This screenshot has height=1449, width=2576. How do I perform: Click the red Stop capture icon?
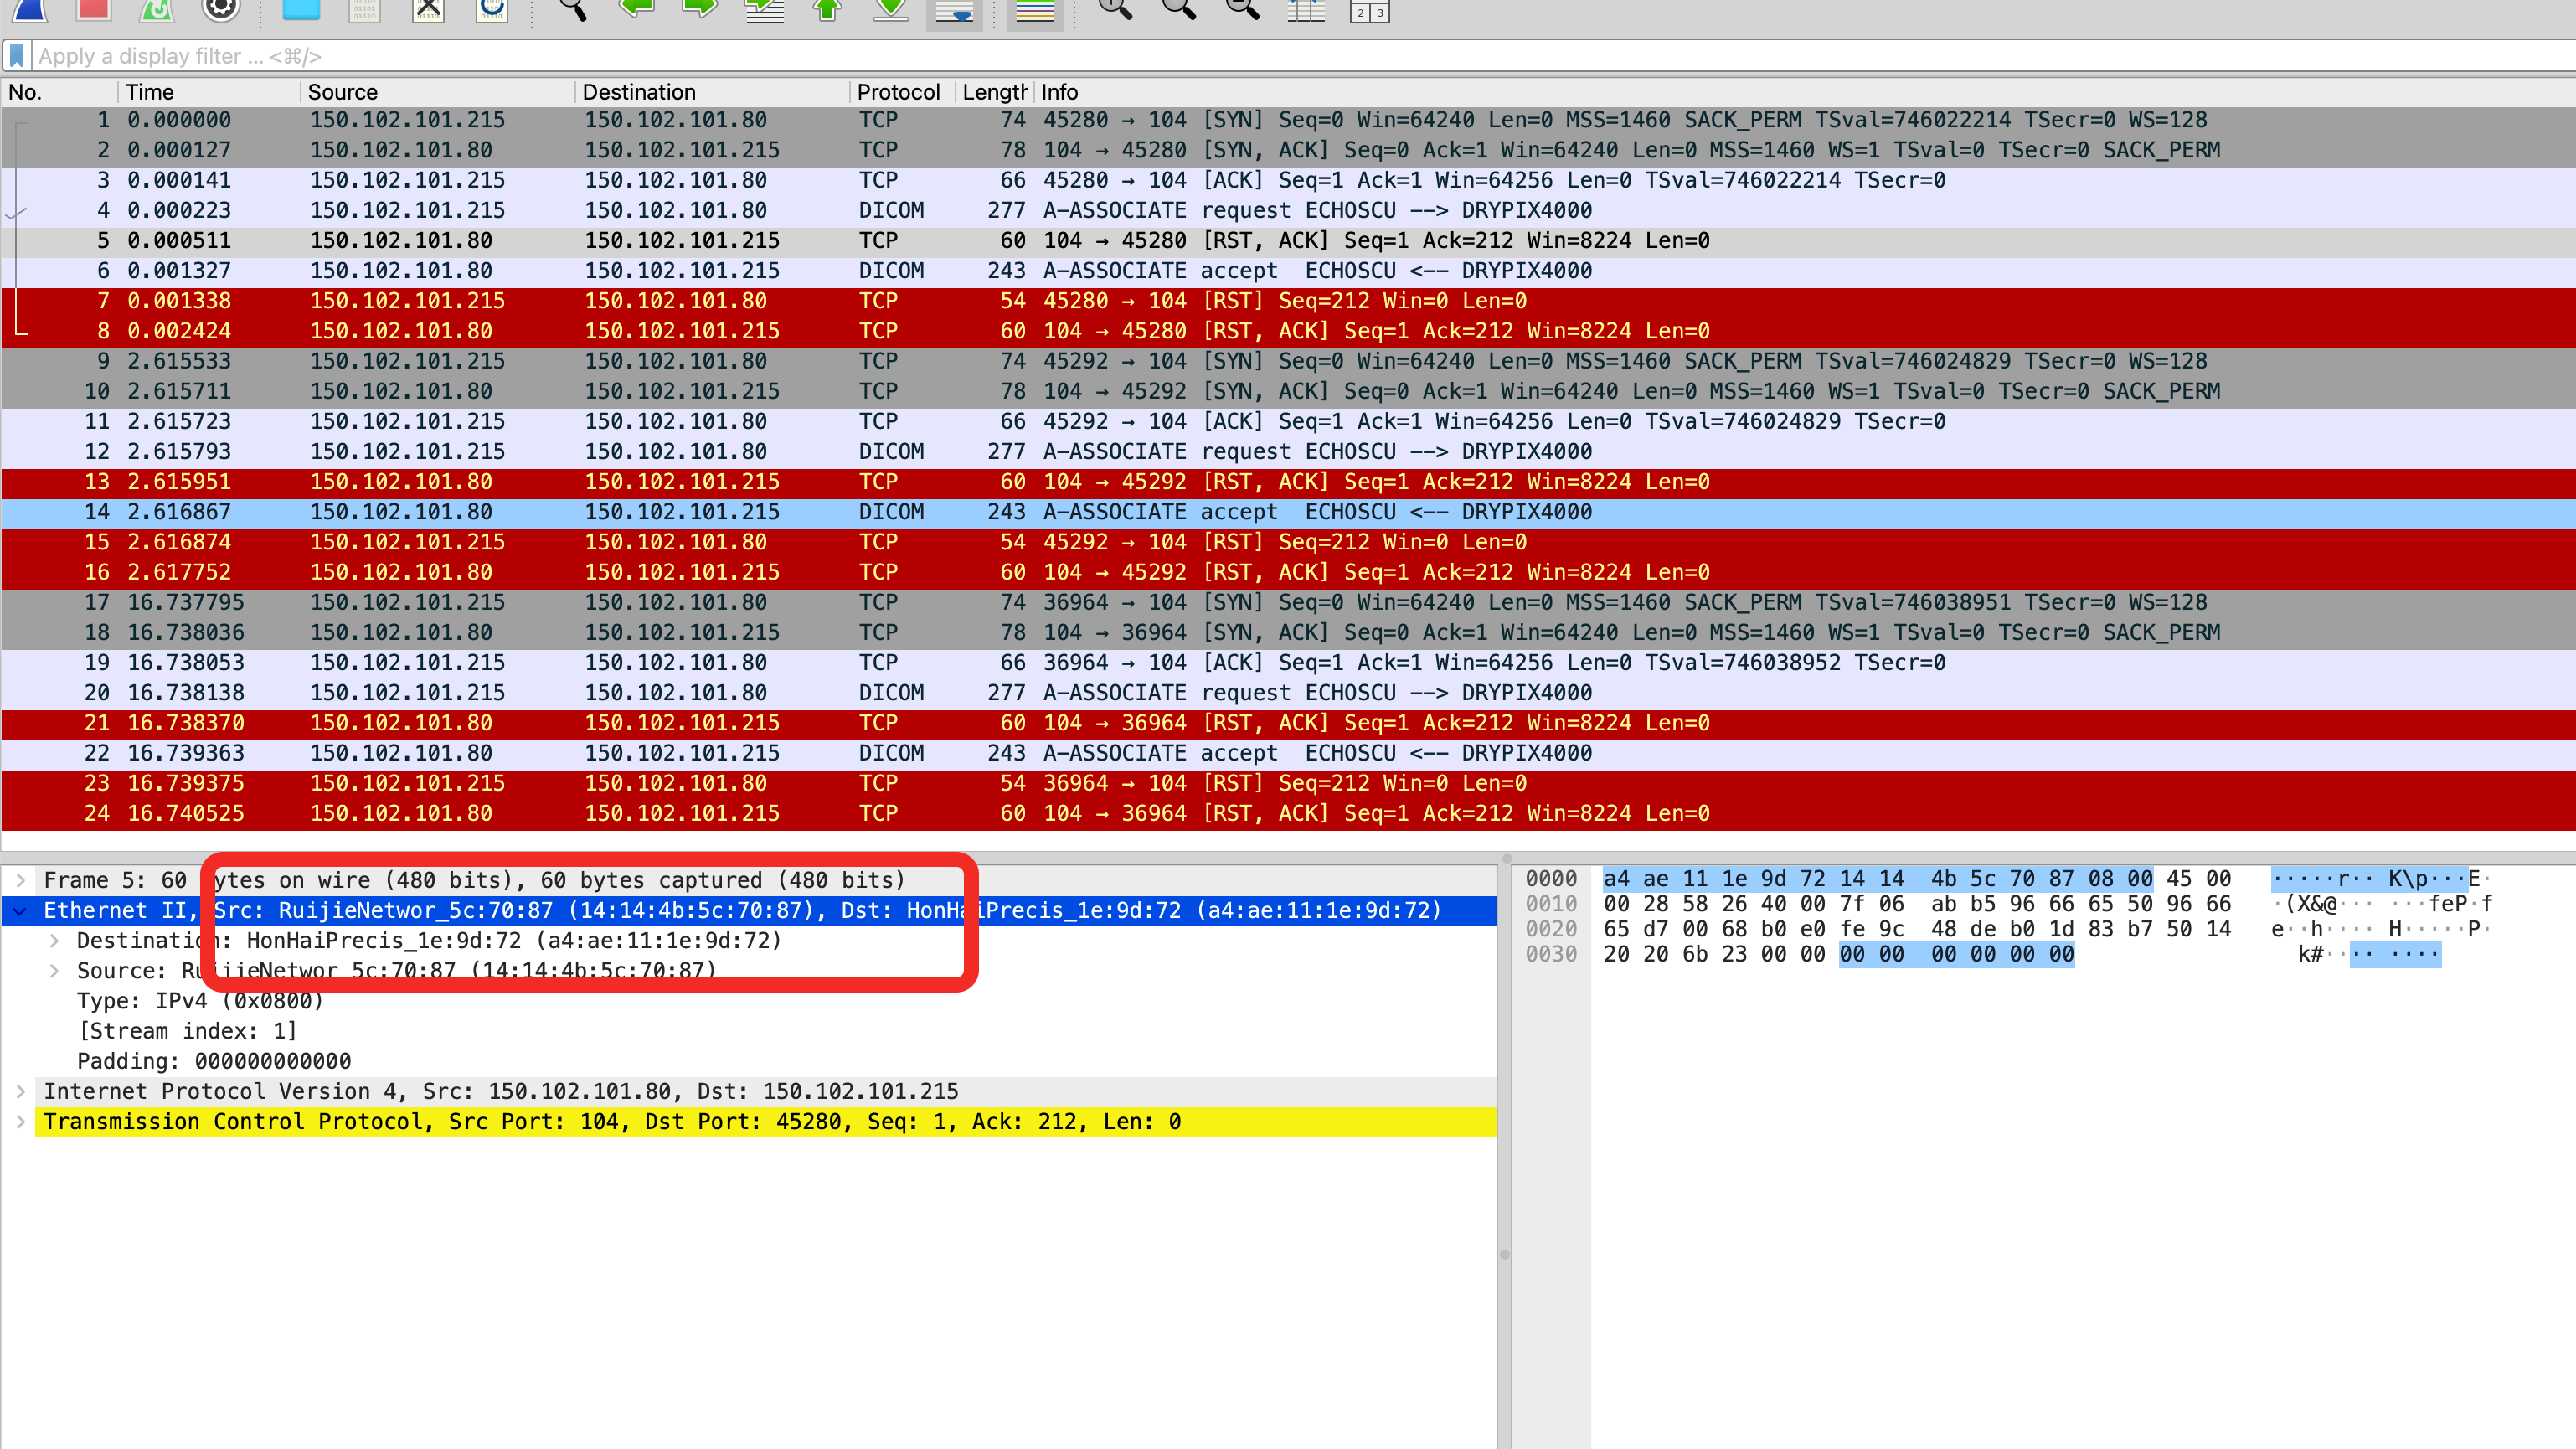[93, 9]
